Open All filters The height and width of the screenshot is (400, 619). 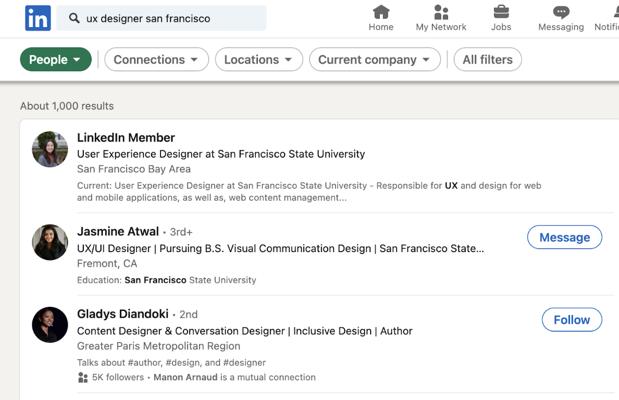(x=488, y=60)
